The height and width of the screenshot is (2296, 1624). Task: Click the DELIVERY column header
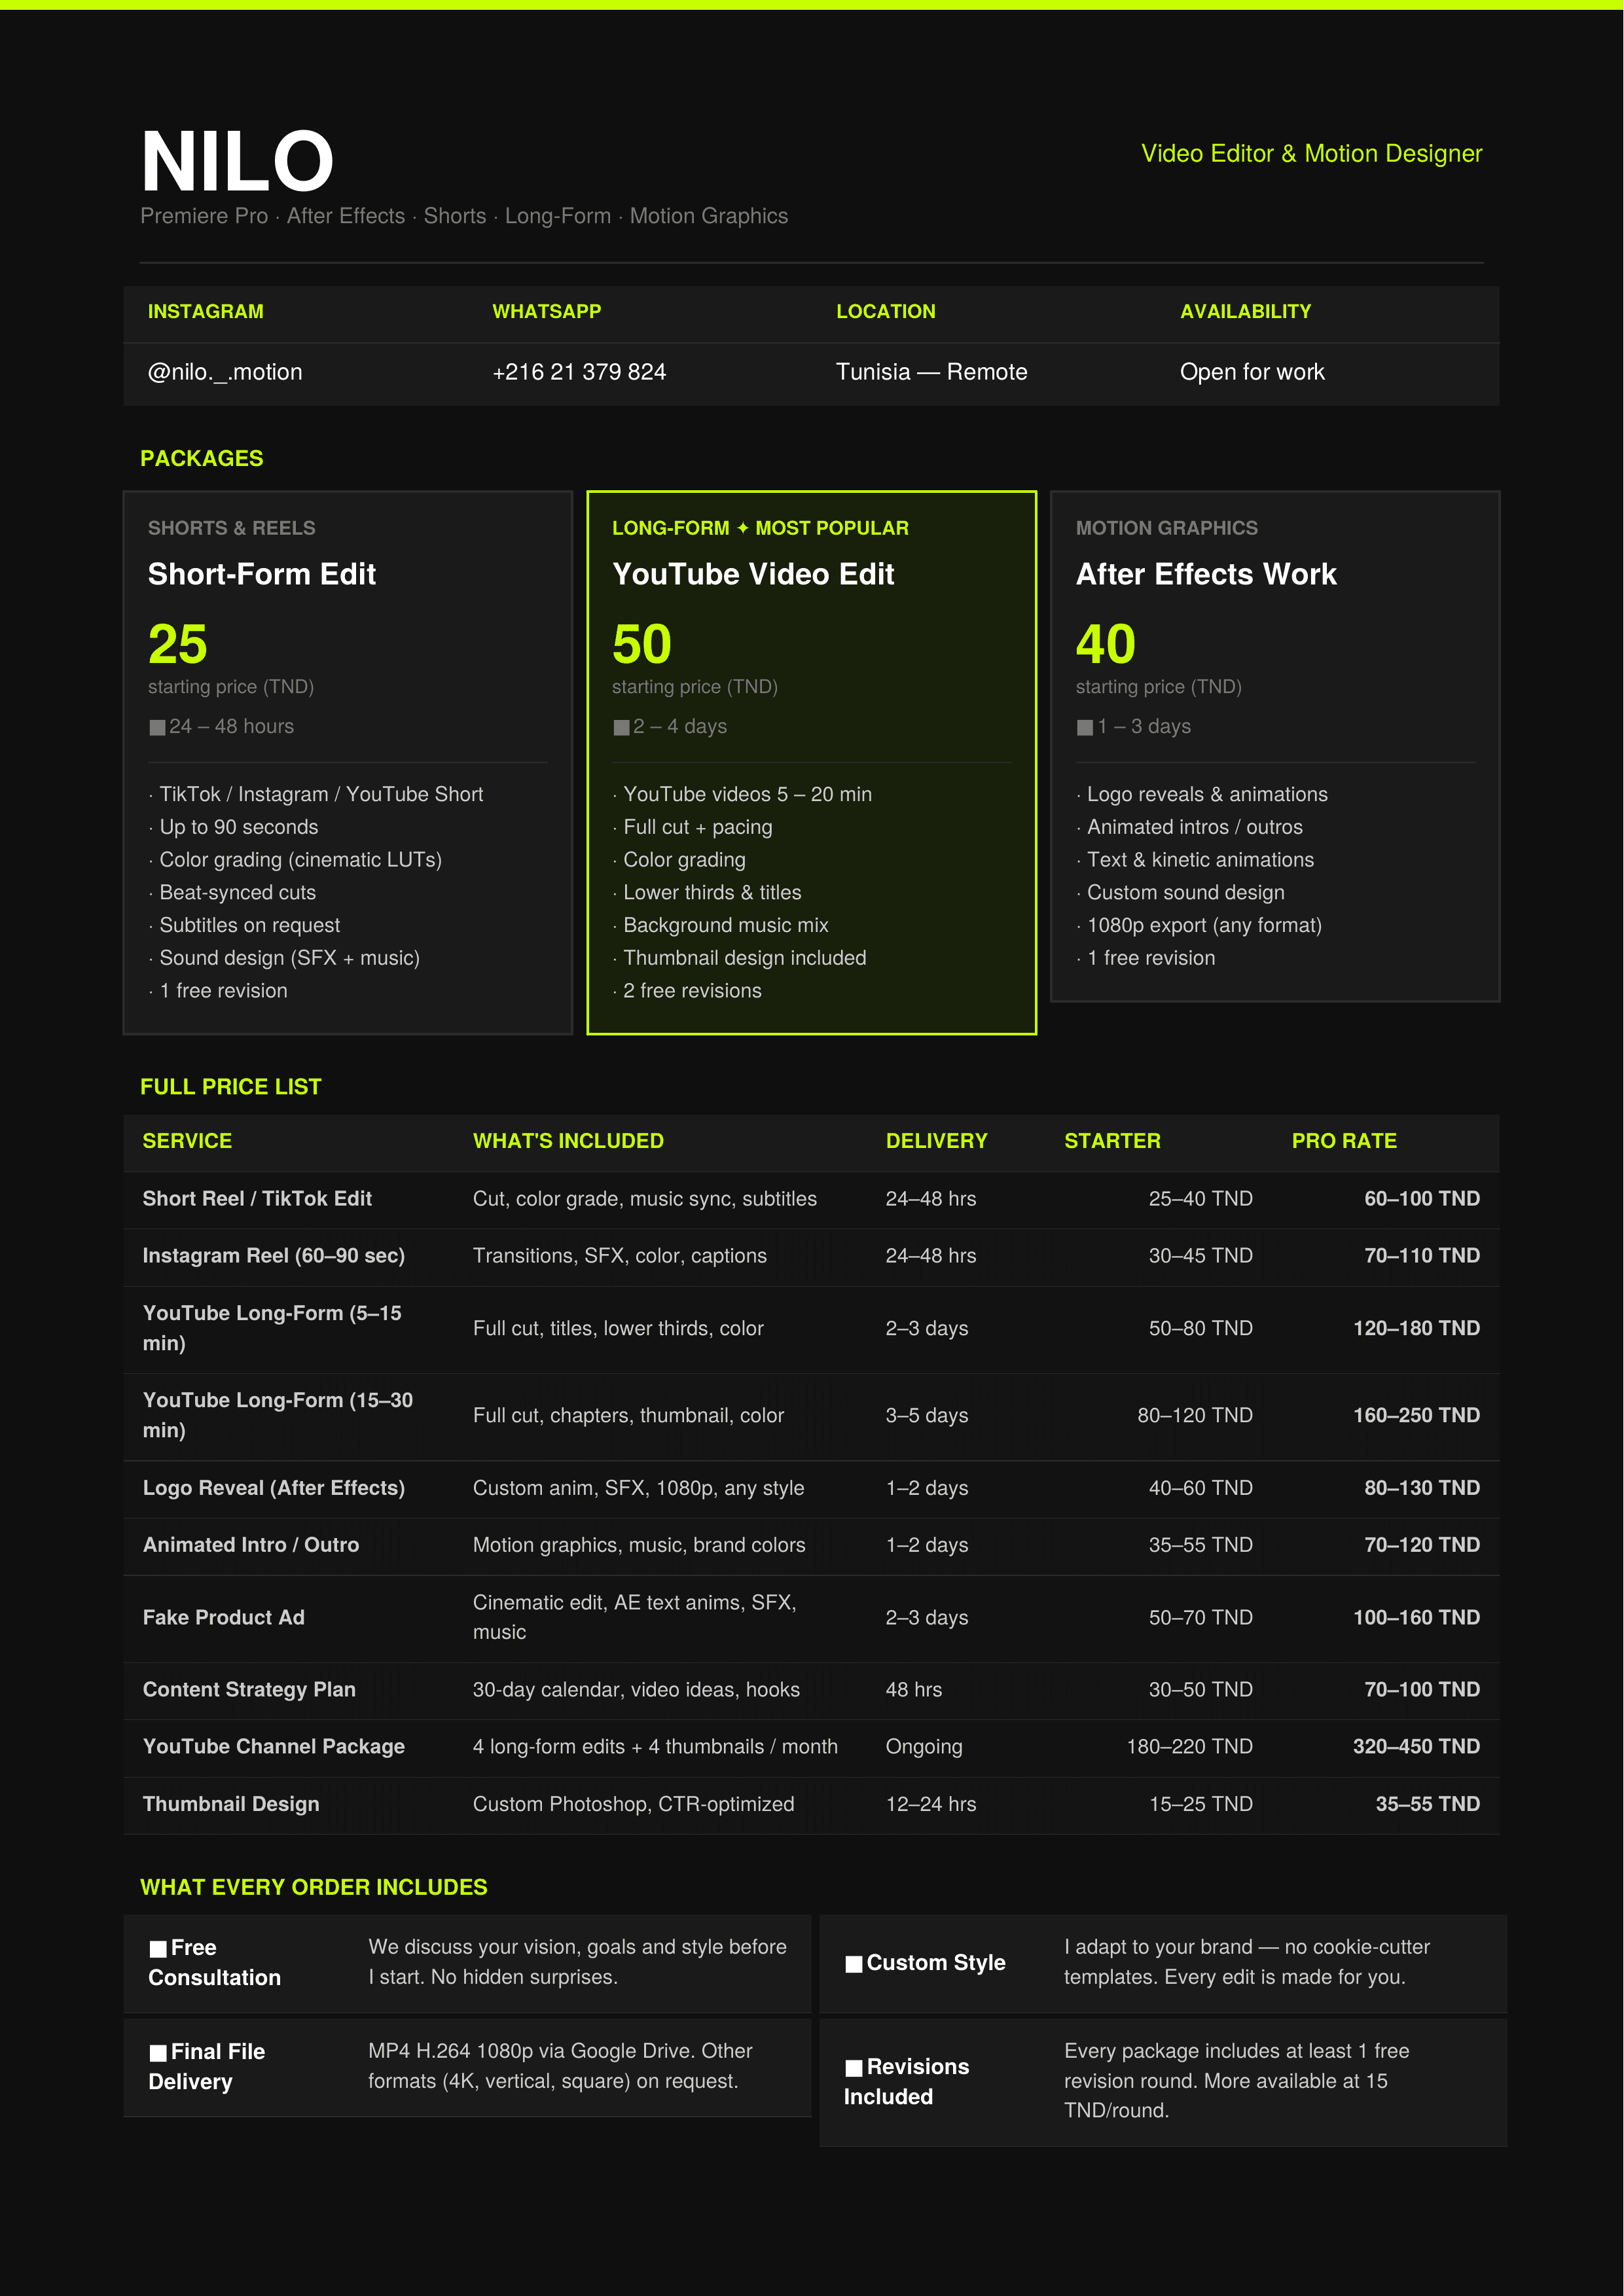coord(936,1141)
